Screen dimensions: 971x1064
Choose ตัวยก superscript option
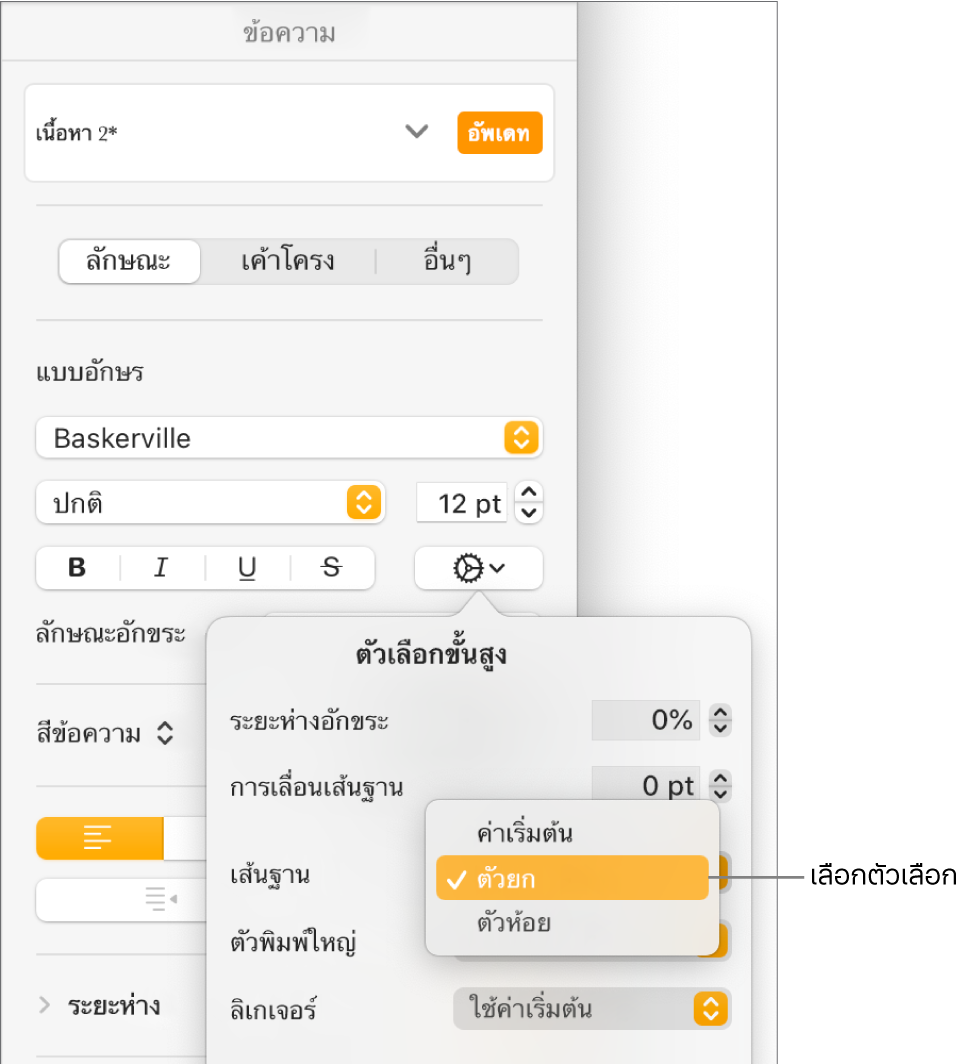(572, 878)
